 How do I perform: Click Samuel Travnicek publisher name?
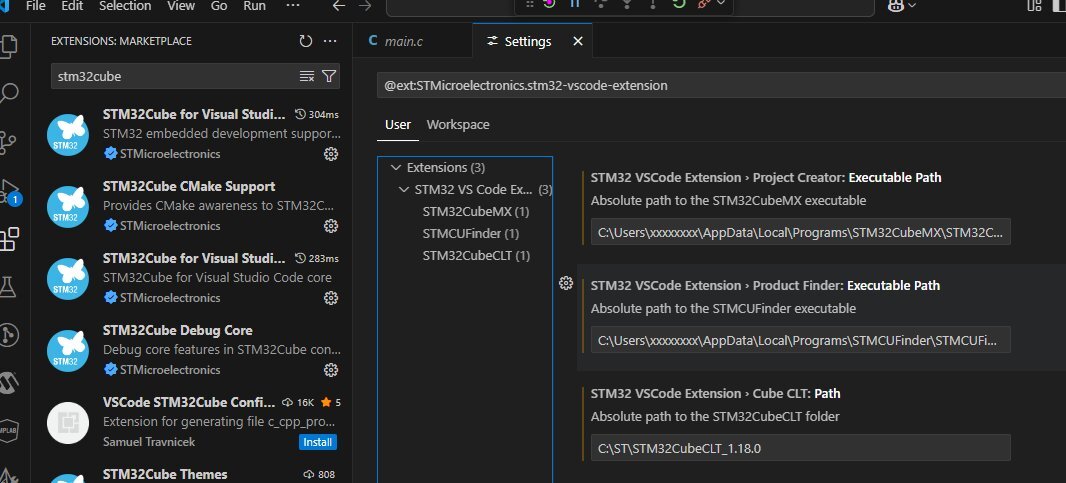(x=149, y=442)
